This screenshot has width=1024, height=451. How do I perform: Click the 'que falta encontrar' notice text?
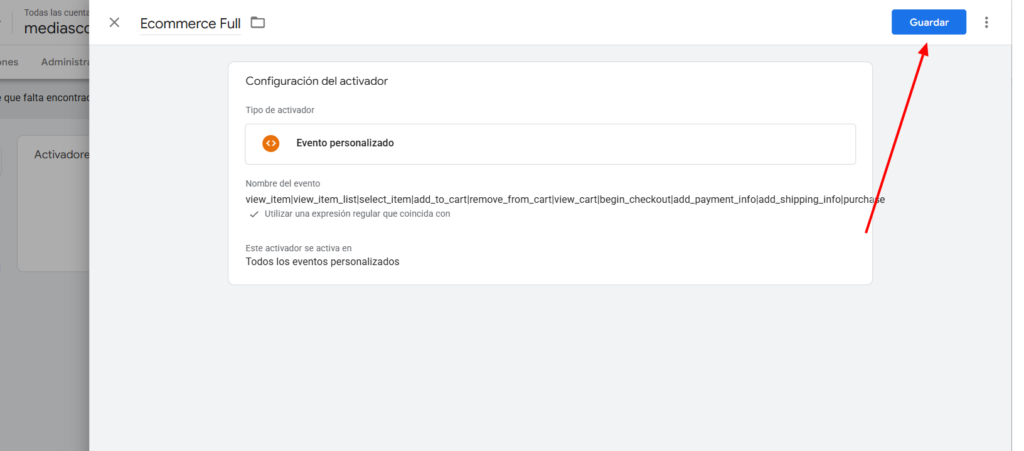47,98
